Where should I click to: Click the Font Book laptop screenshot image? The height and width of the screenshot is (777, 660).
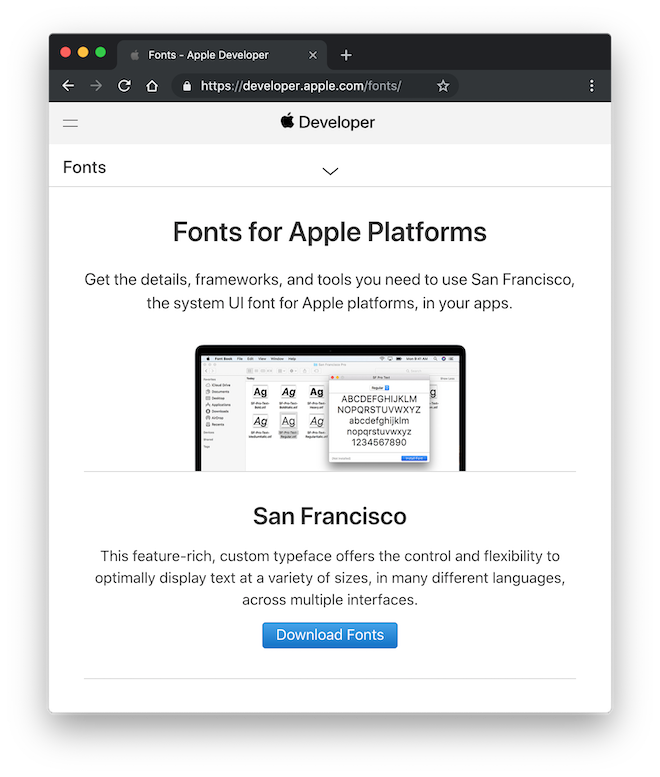coord(330,408)
